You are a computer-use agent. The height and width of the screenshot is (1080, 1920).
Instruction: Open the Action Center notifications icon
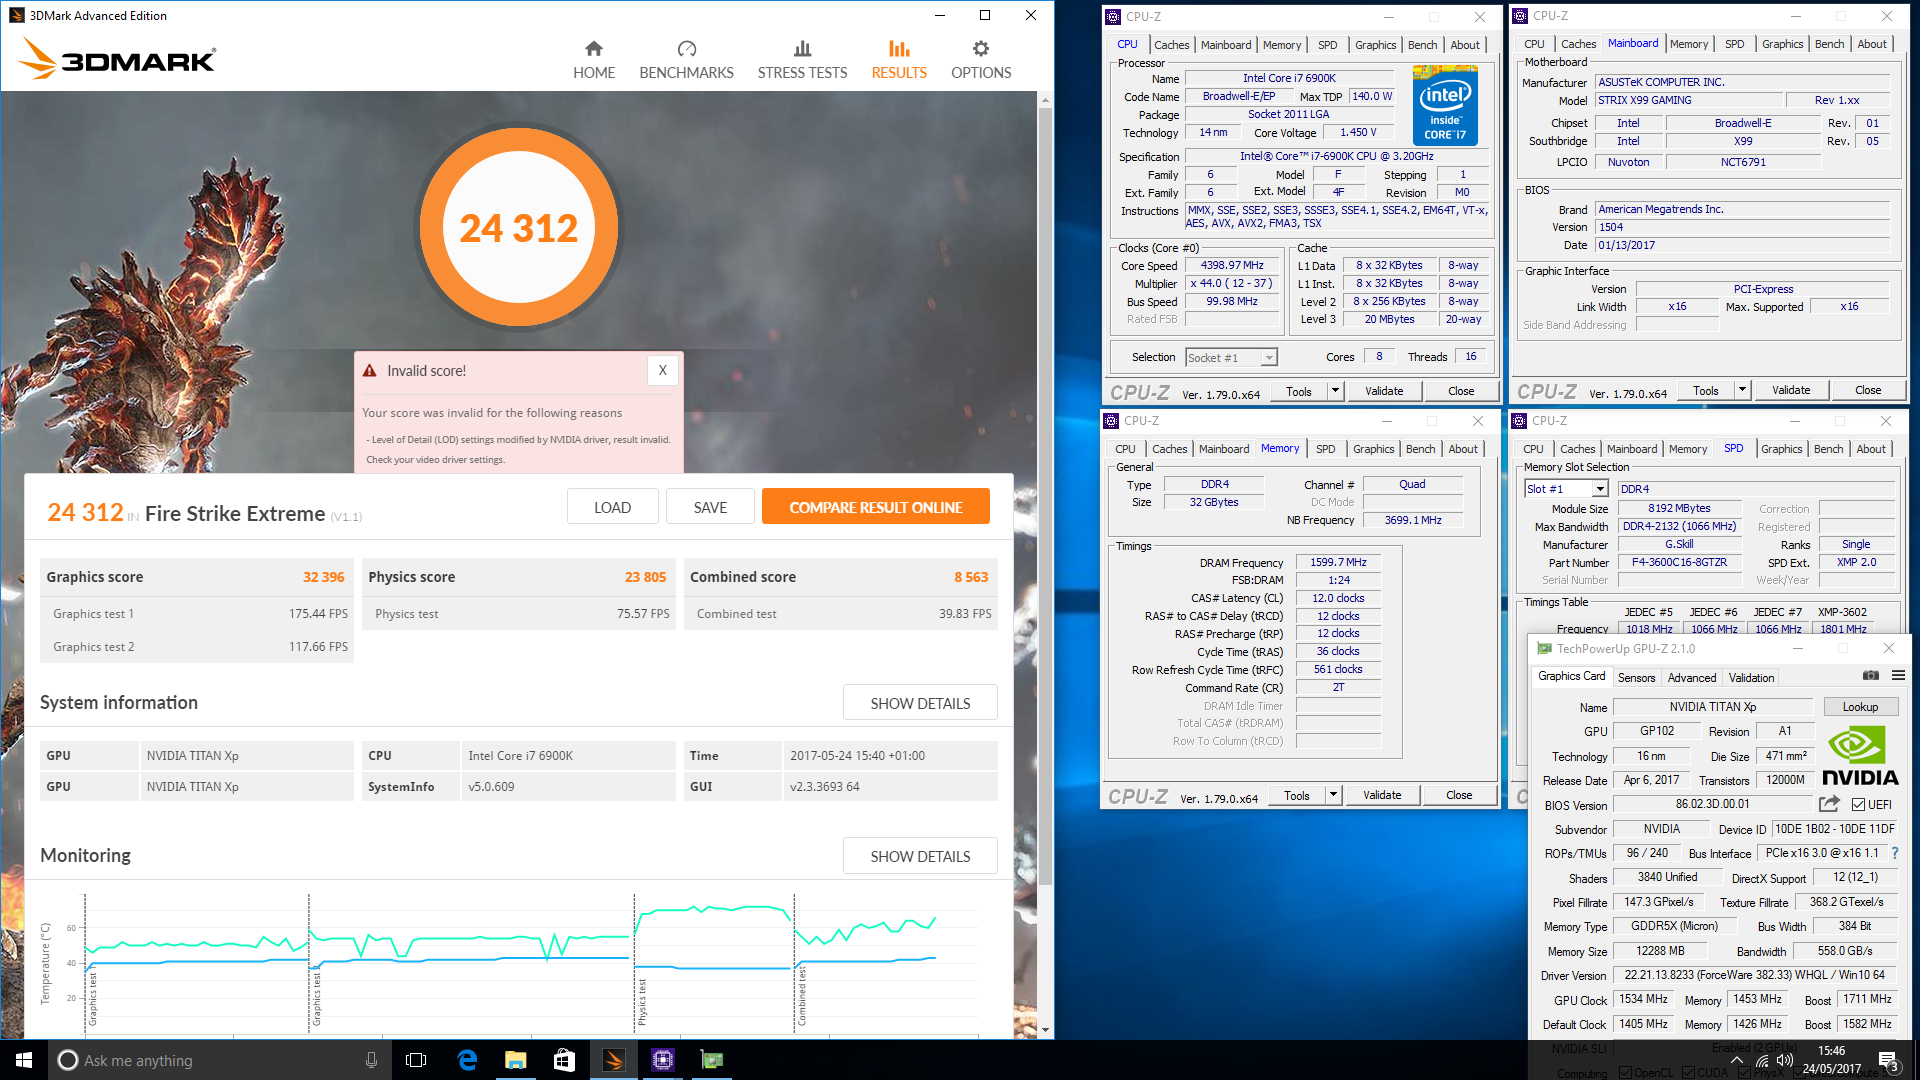[x=1888, y=1060]
